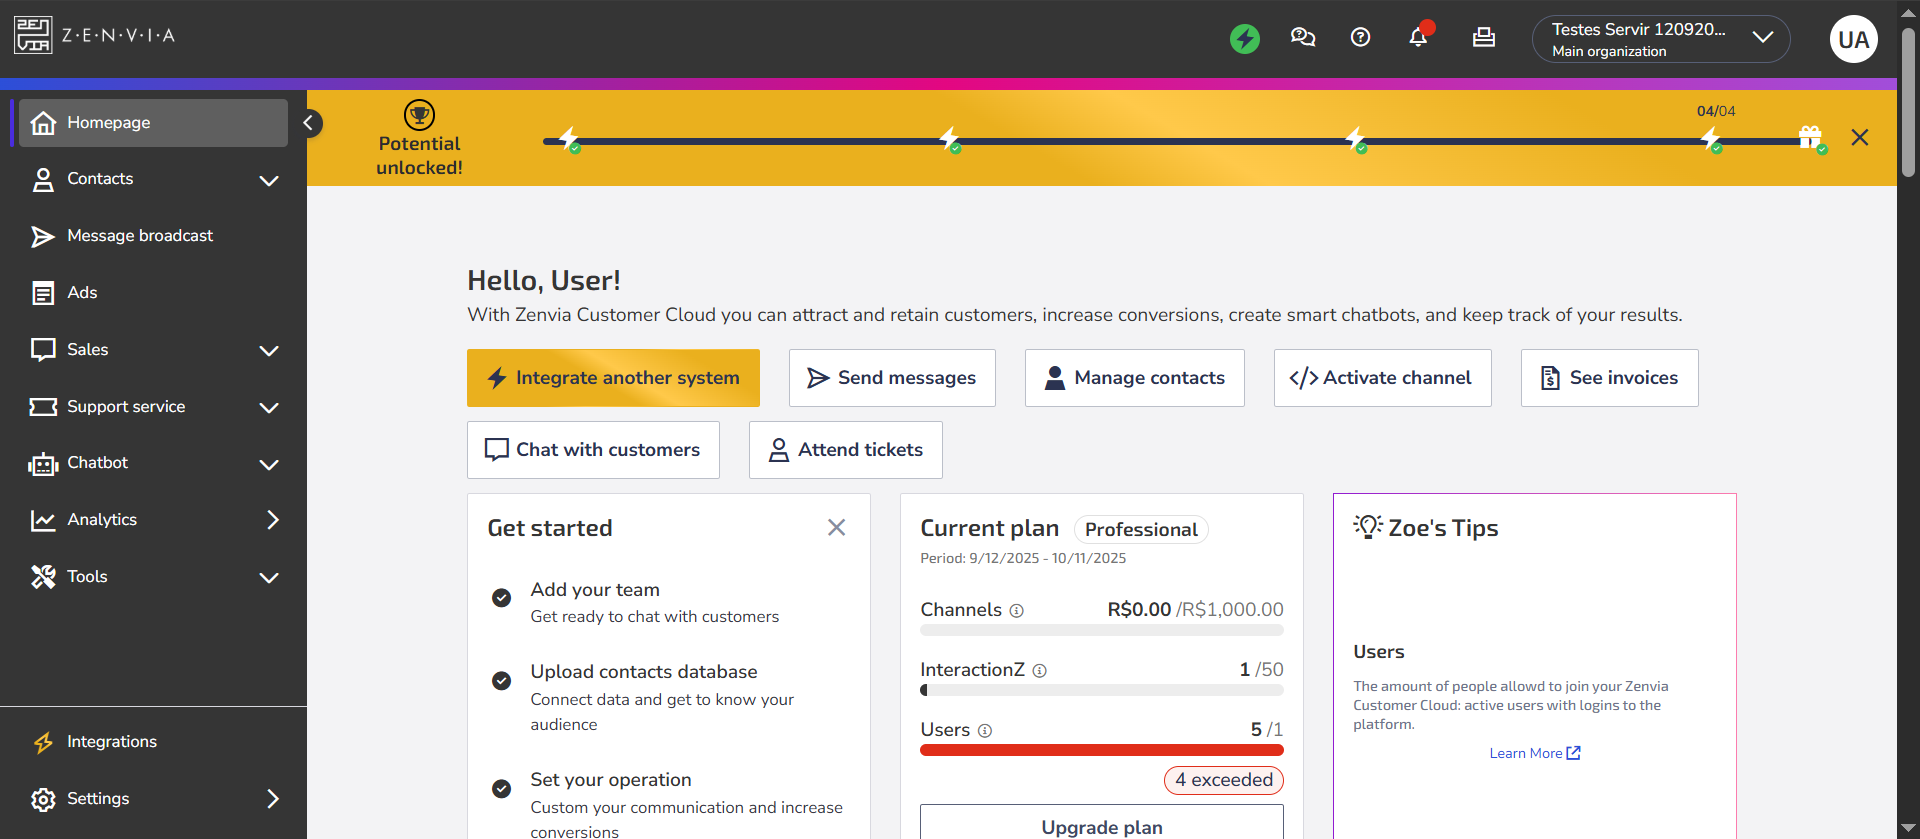Expand the Contacts chevron
Image resolution: width=1920 pixels, height=839 pixels.
[x=269, y=181]
